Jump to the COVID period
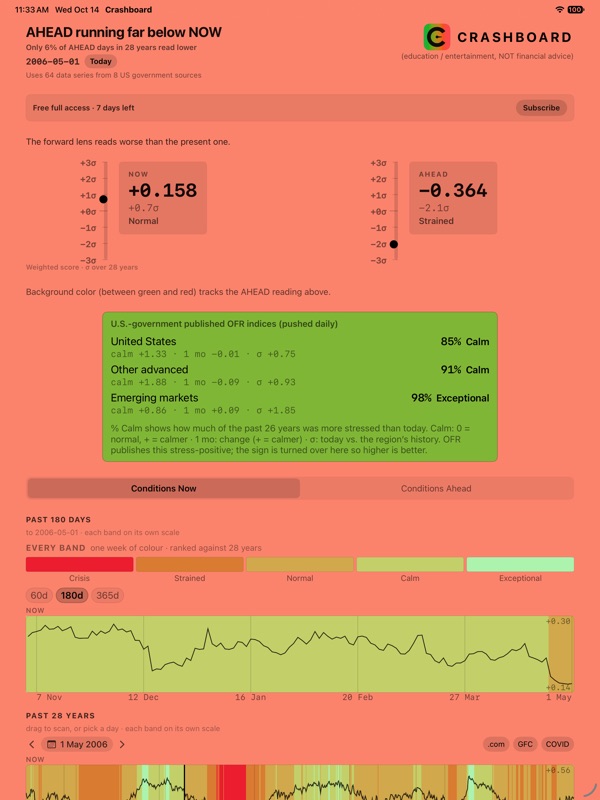 557,744
